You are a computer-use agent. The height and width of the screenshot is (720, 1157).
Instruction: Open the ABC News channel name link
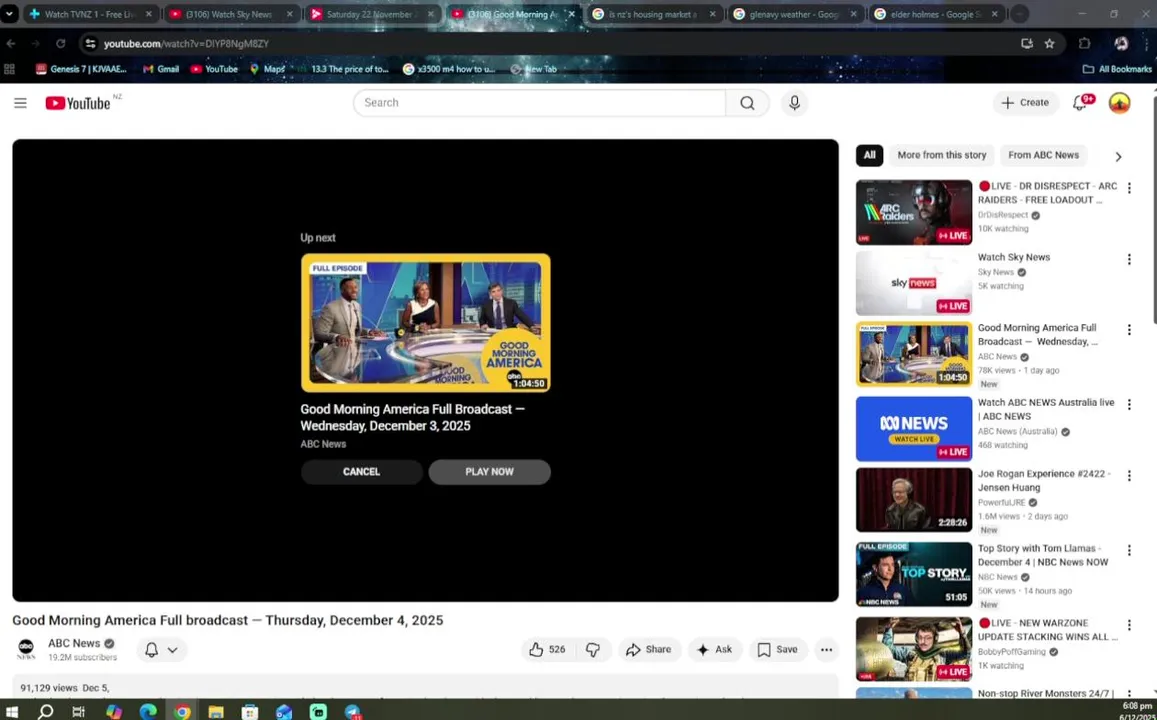point(74,643)
